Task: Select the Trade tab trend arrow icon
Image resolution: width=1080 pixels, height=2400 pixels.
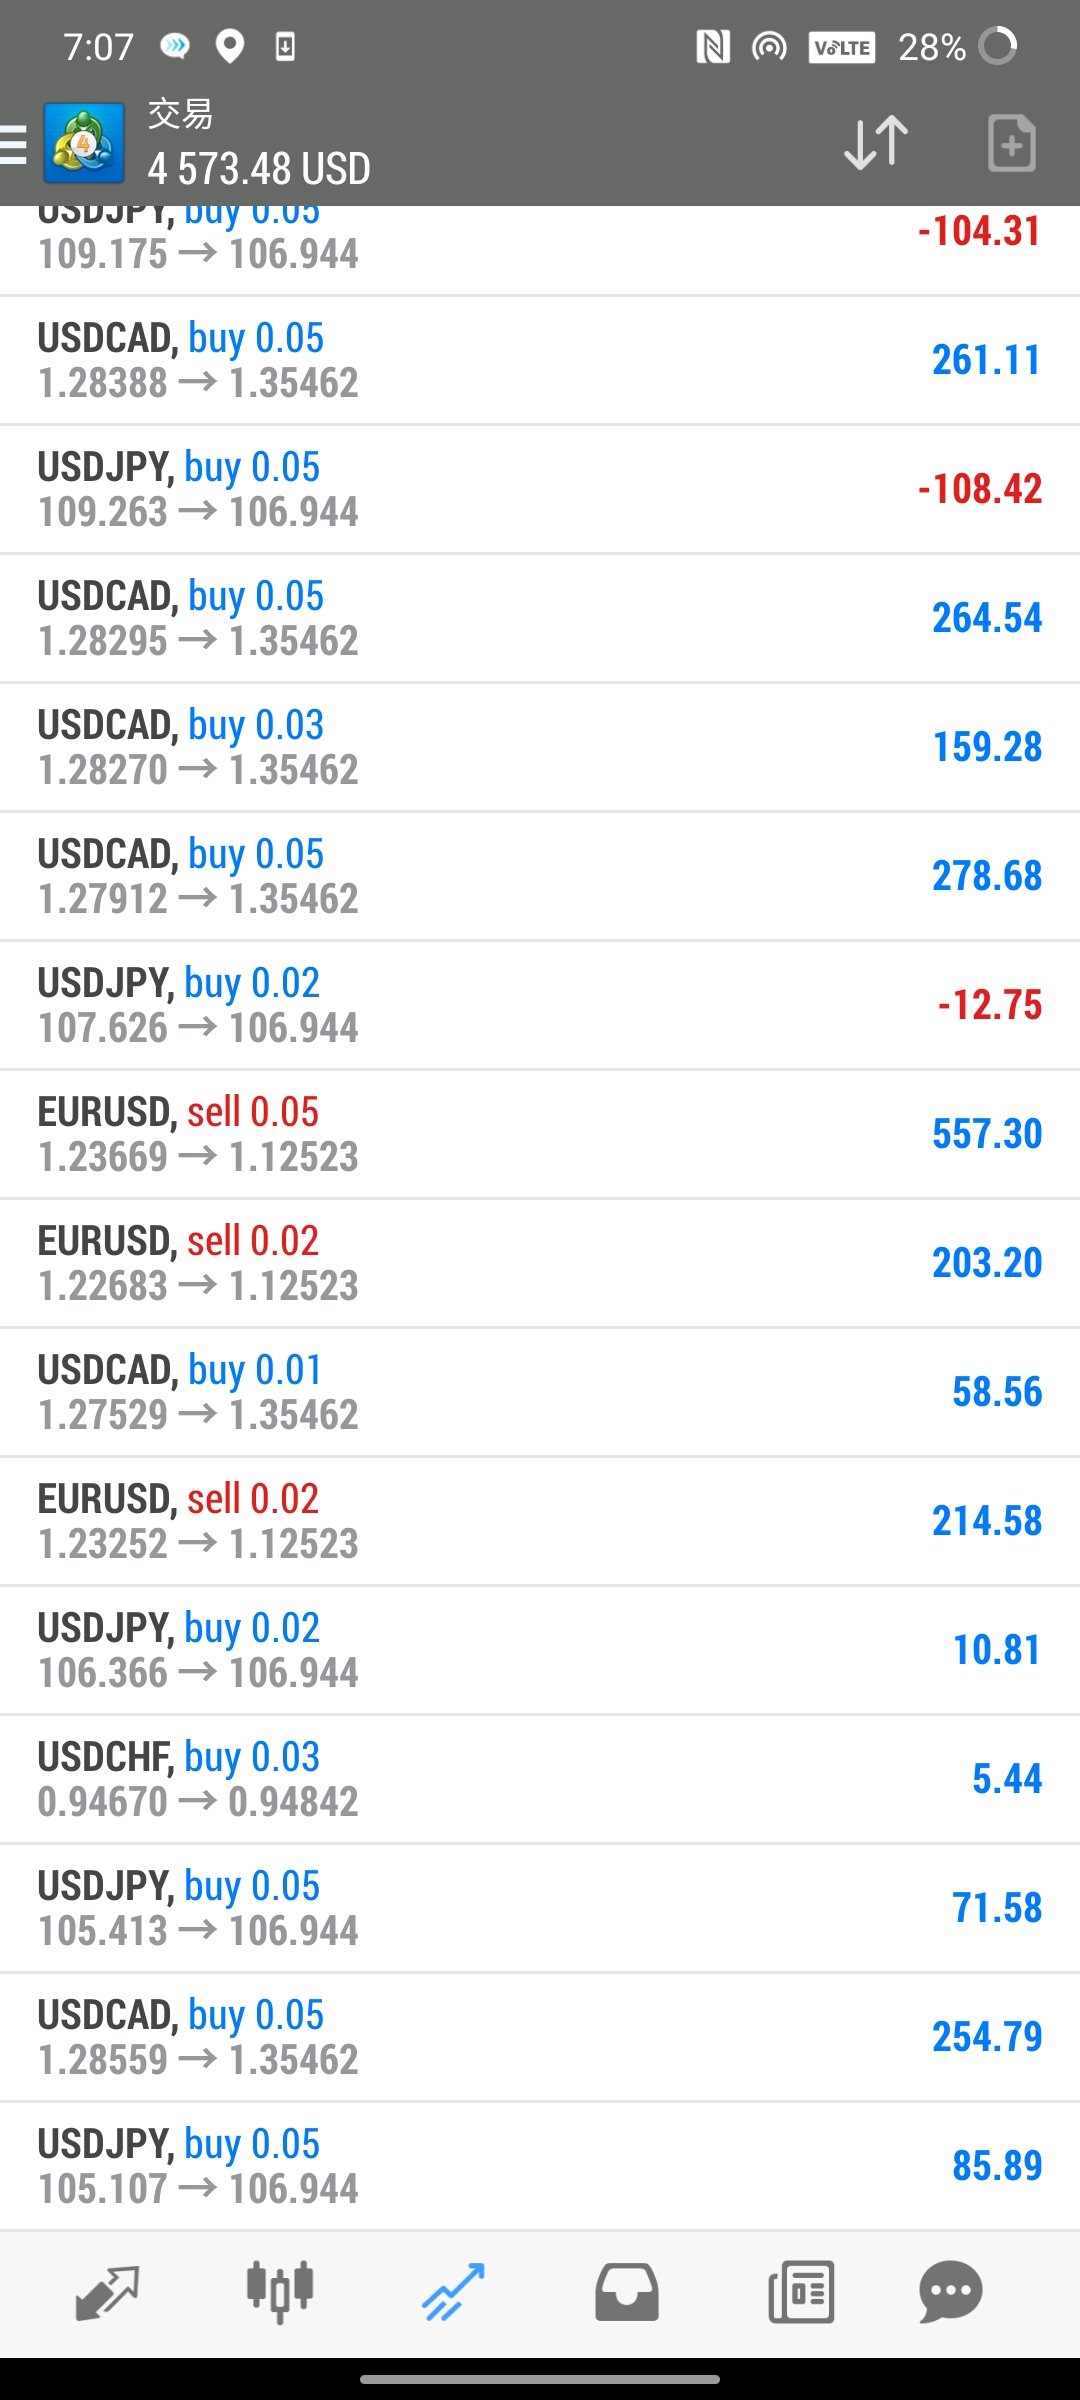Action: click(x=453, y=2292)
